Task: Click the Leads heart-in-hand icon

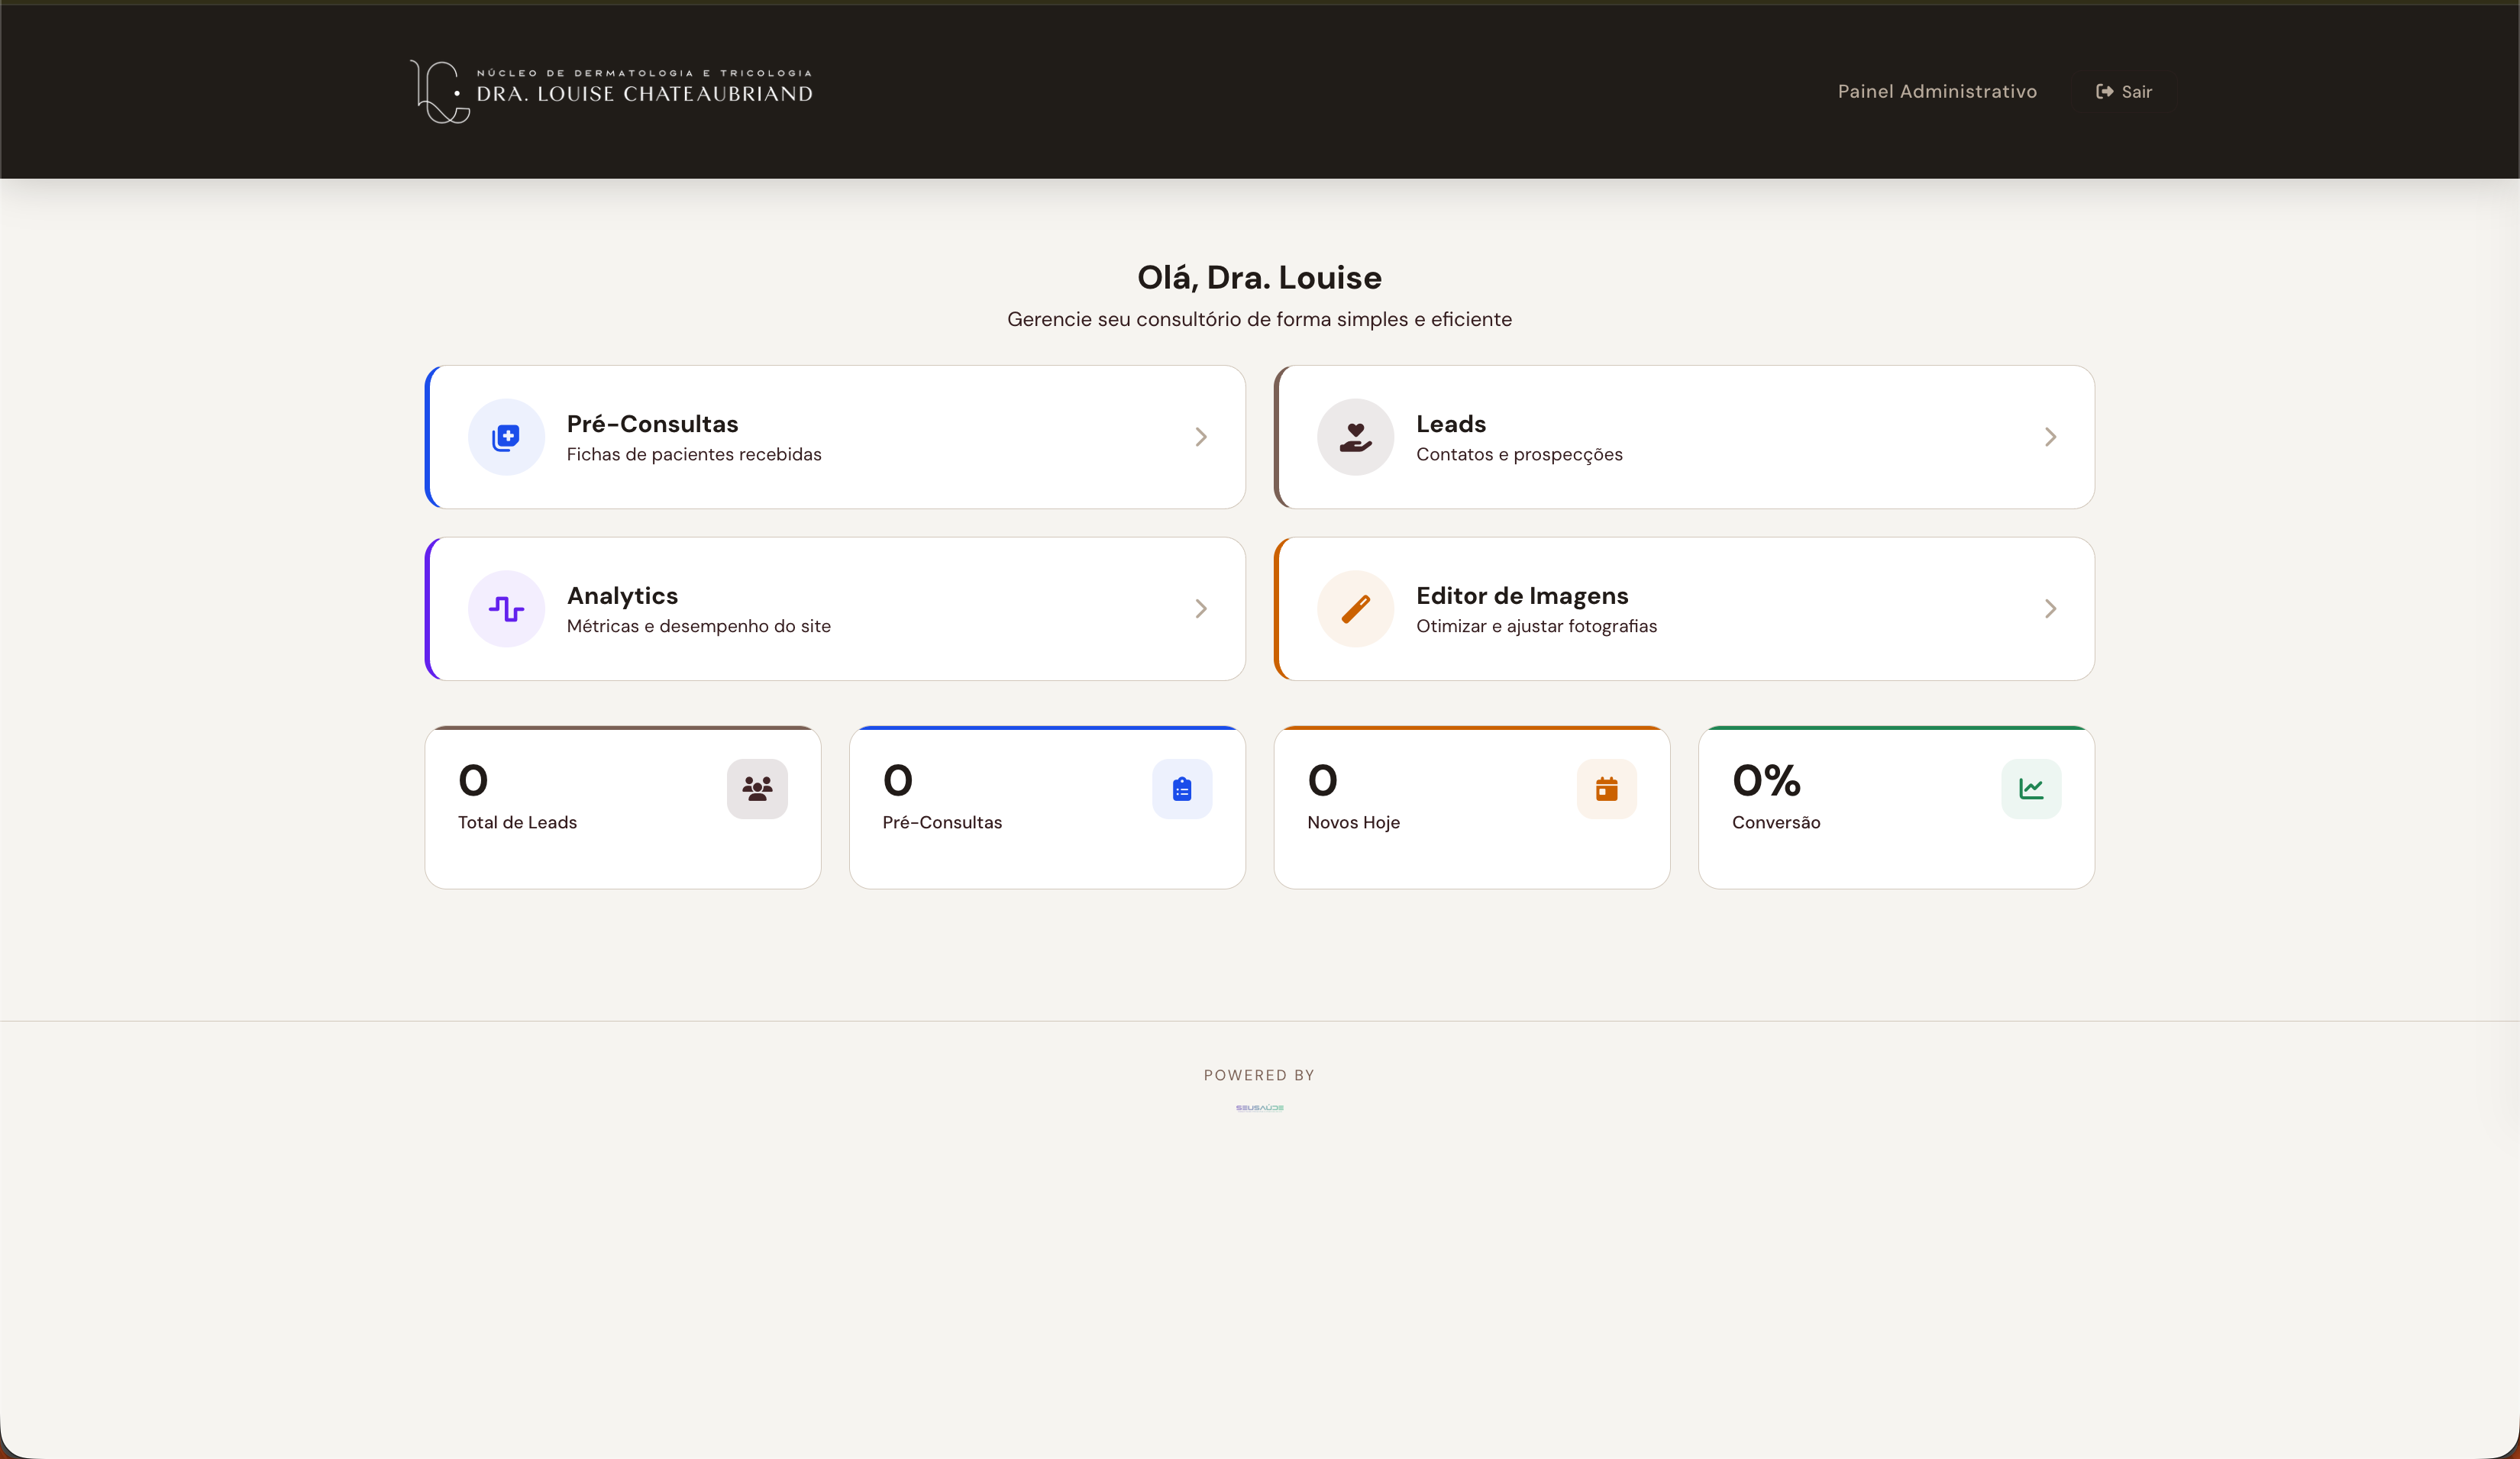Action: [x=1355, y=437]
